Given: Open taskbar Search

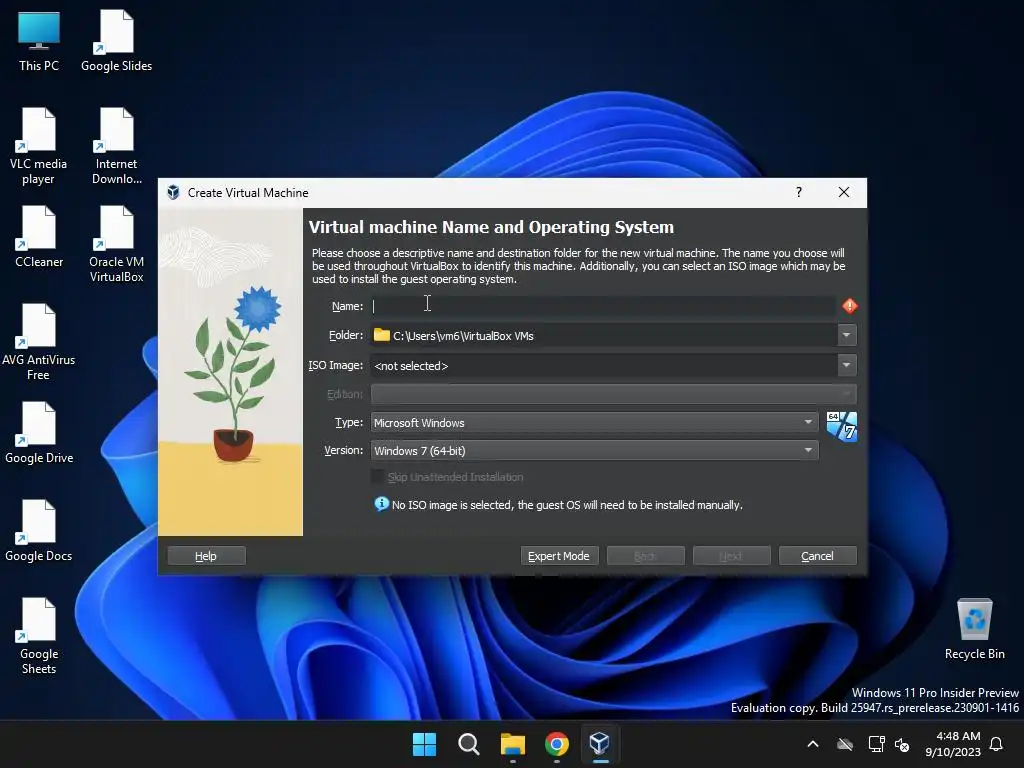Looking at the screenshot, I should (x=468, y=744).
